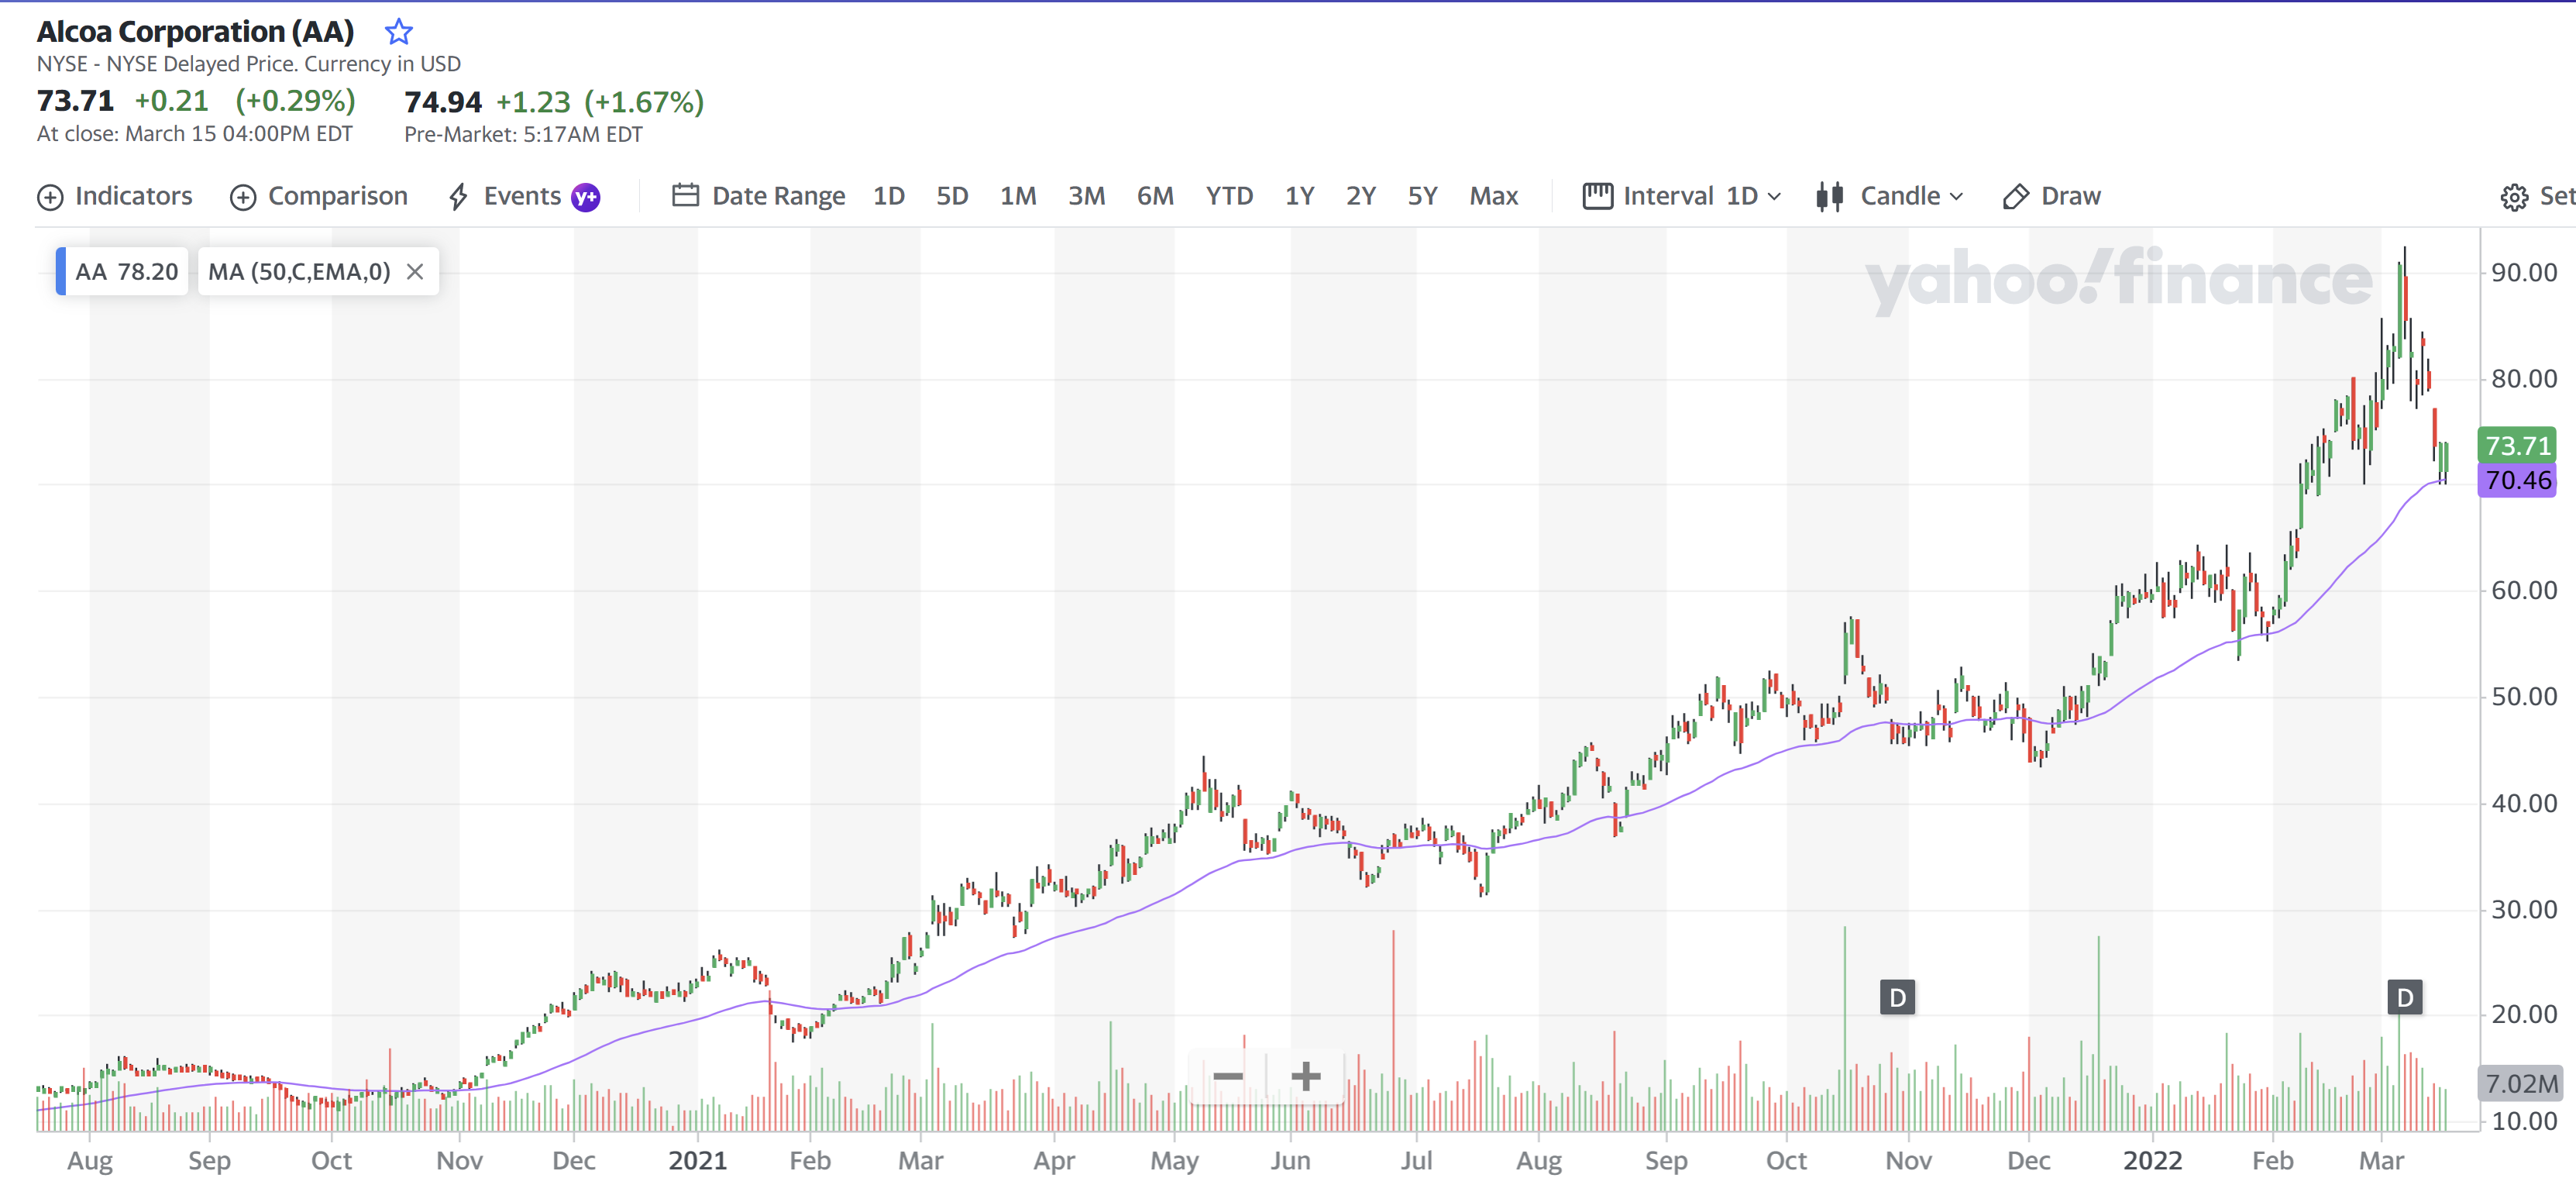Viewport: 2576px width, 1202px height.
Task: Remove the MA (50,C,EMA,0) indicator
Action: click(x=415, y=272)
